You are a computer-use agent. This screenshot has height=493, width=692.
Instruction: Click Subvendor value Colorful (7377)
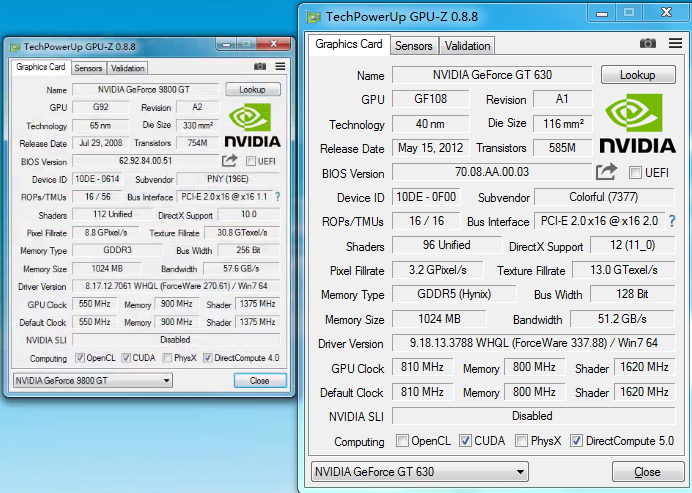[604, 197]
